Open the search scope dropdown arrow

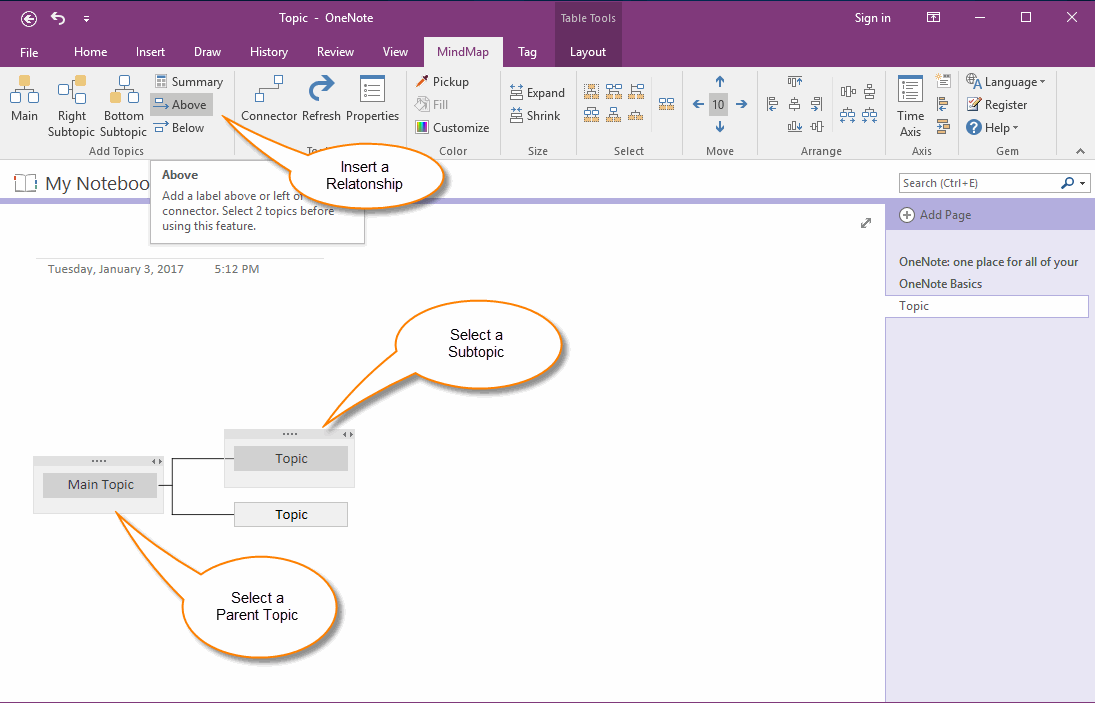coord(1083,184)
